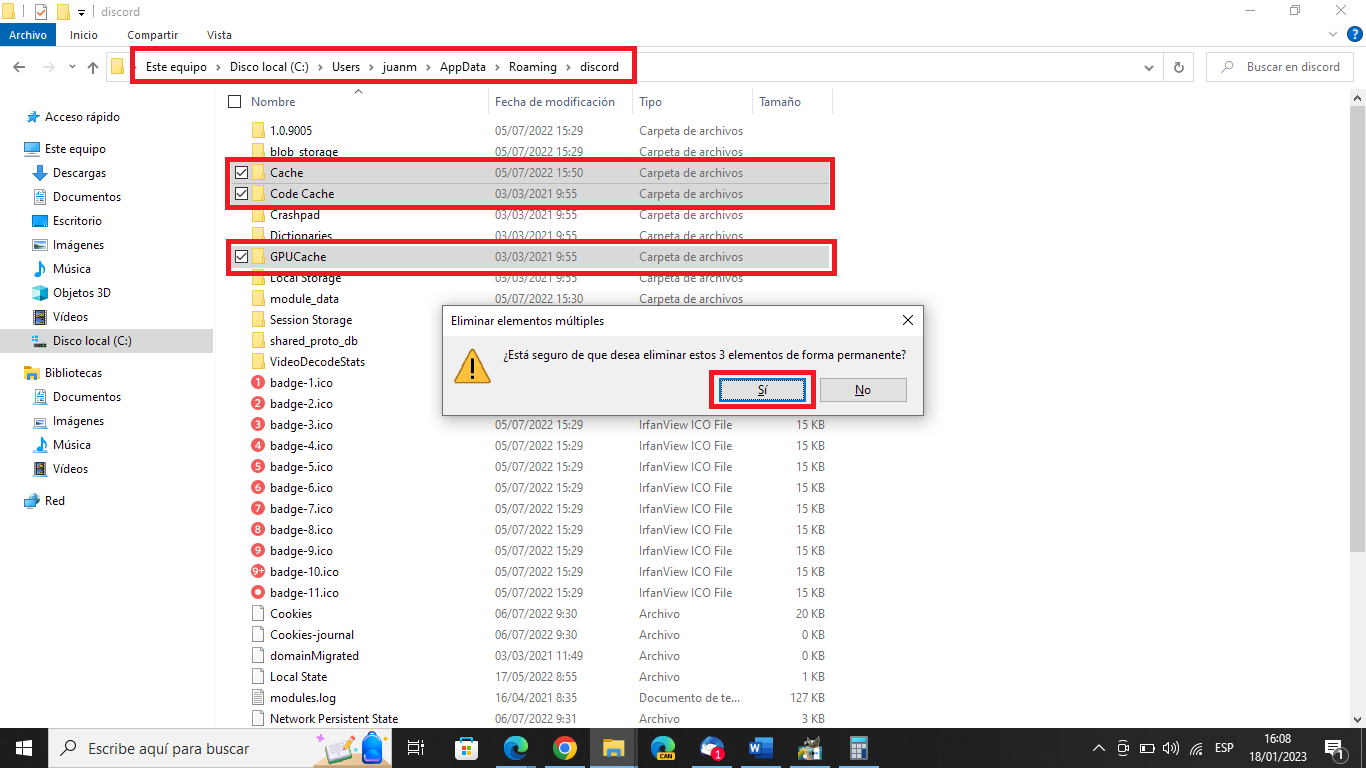Screen dimensions: 1366x768
Task: Show hidden system tray icons chevron
Action: pyautogui.click(x=1099, y=747)
